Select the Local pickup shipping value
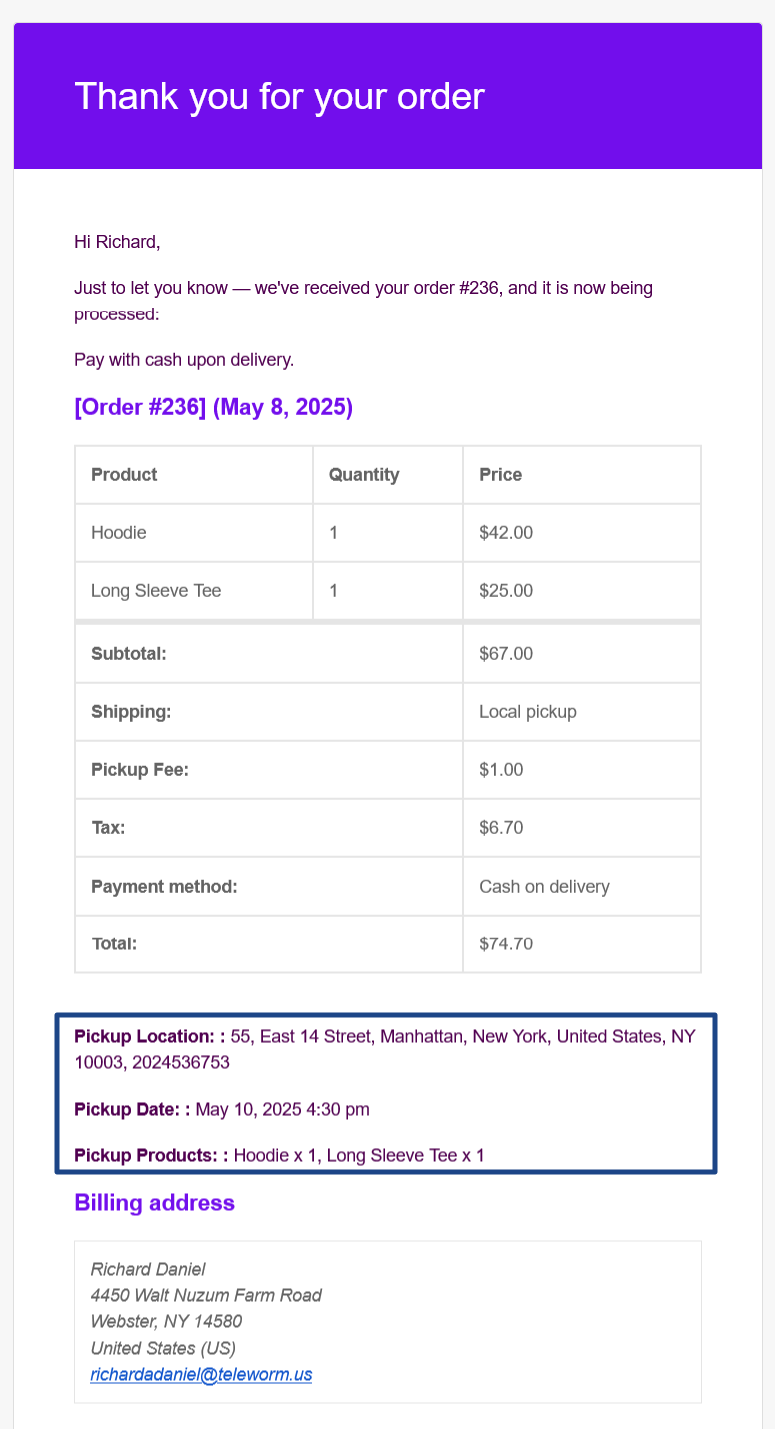The image size is (775, 1429). 528,712
